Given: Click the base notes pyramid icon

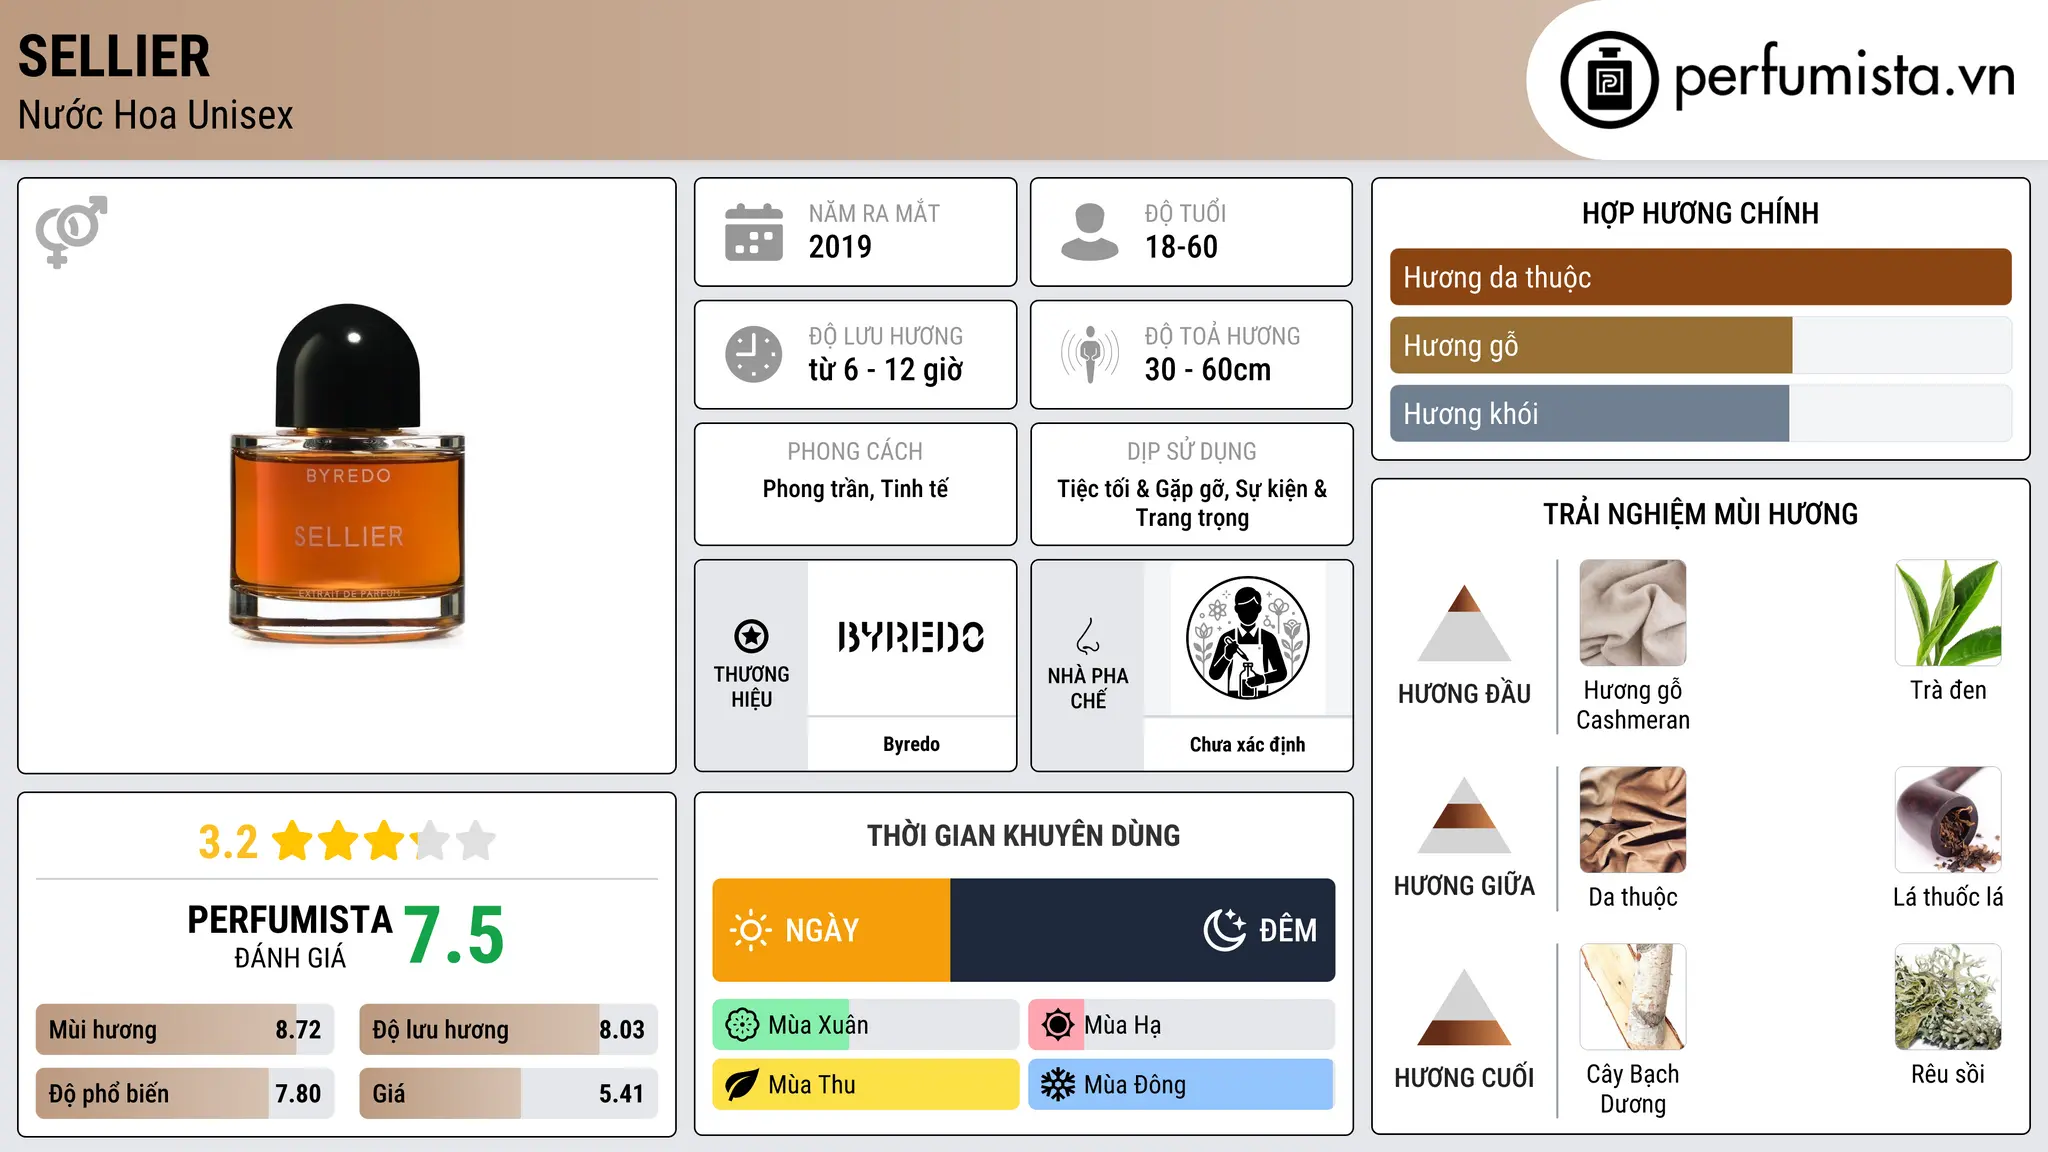Looking at the screenshot, I should coord(1464,1007).
